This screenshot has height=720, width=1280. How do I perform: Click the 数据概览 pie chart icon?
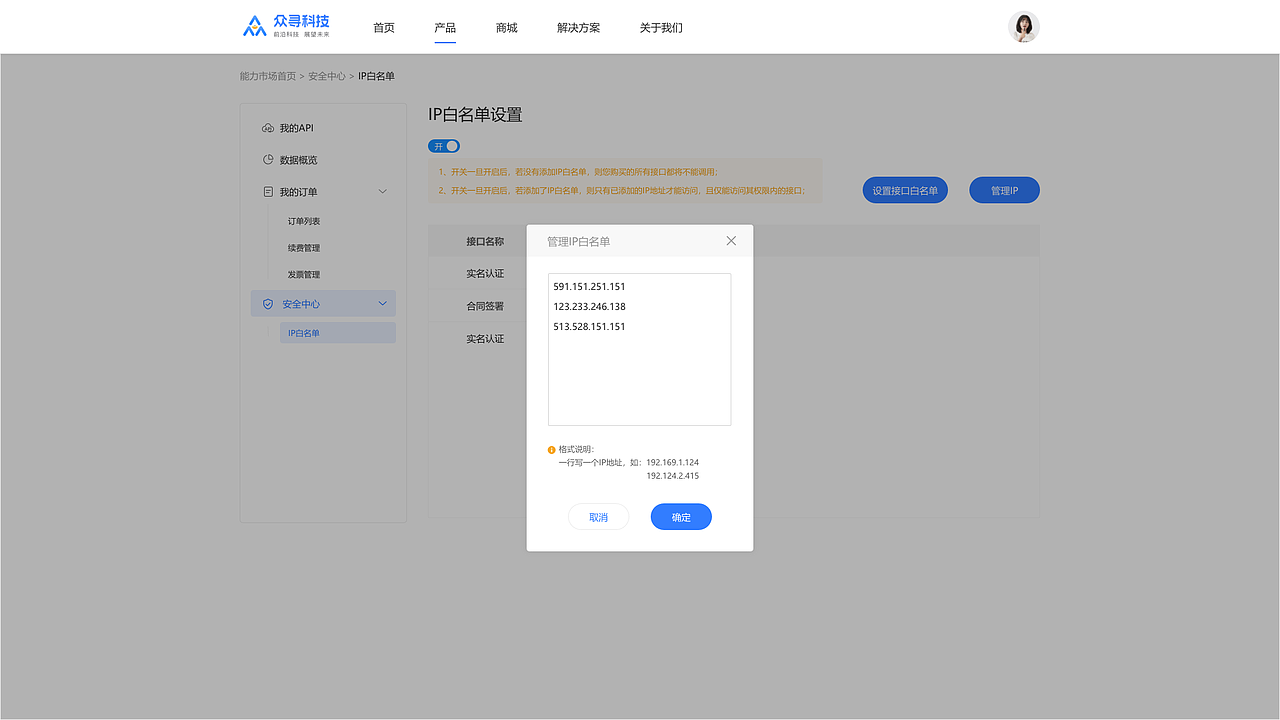(266, 159)
